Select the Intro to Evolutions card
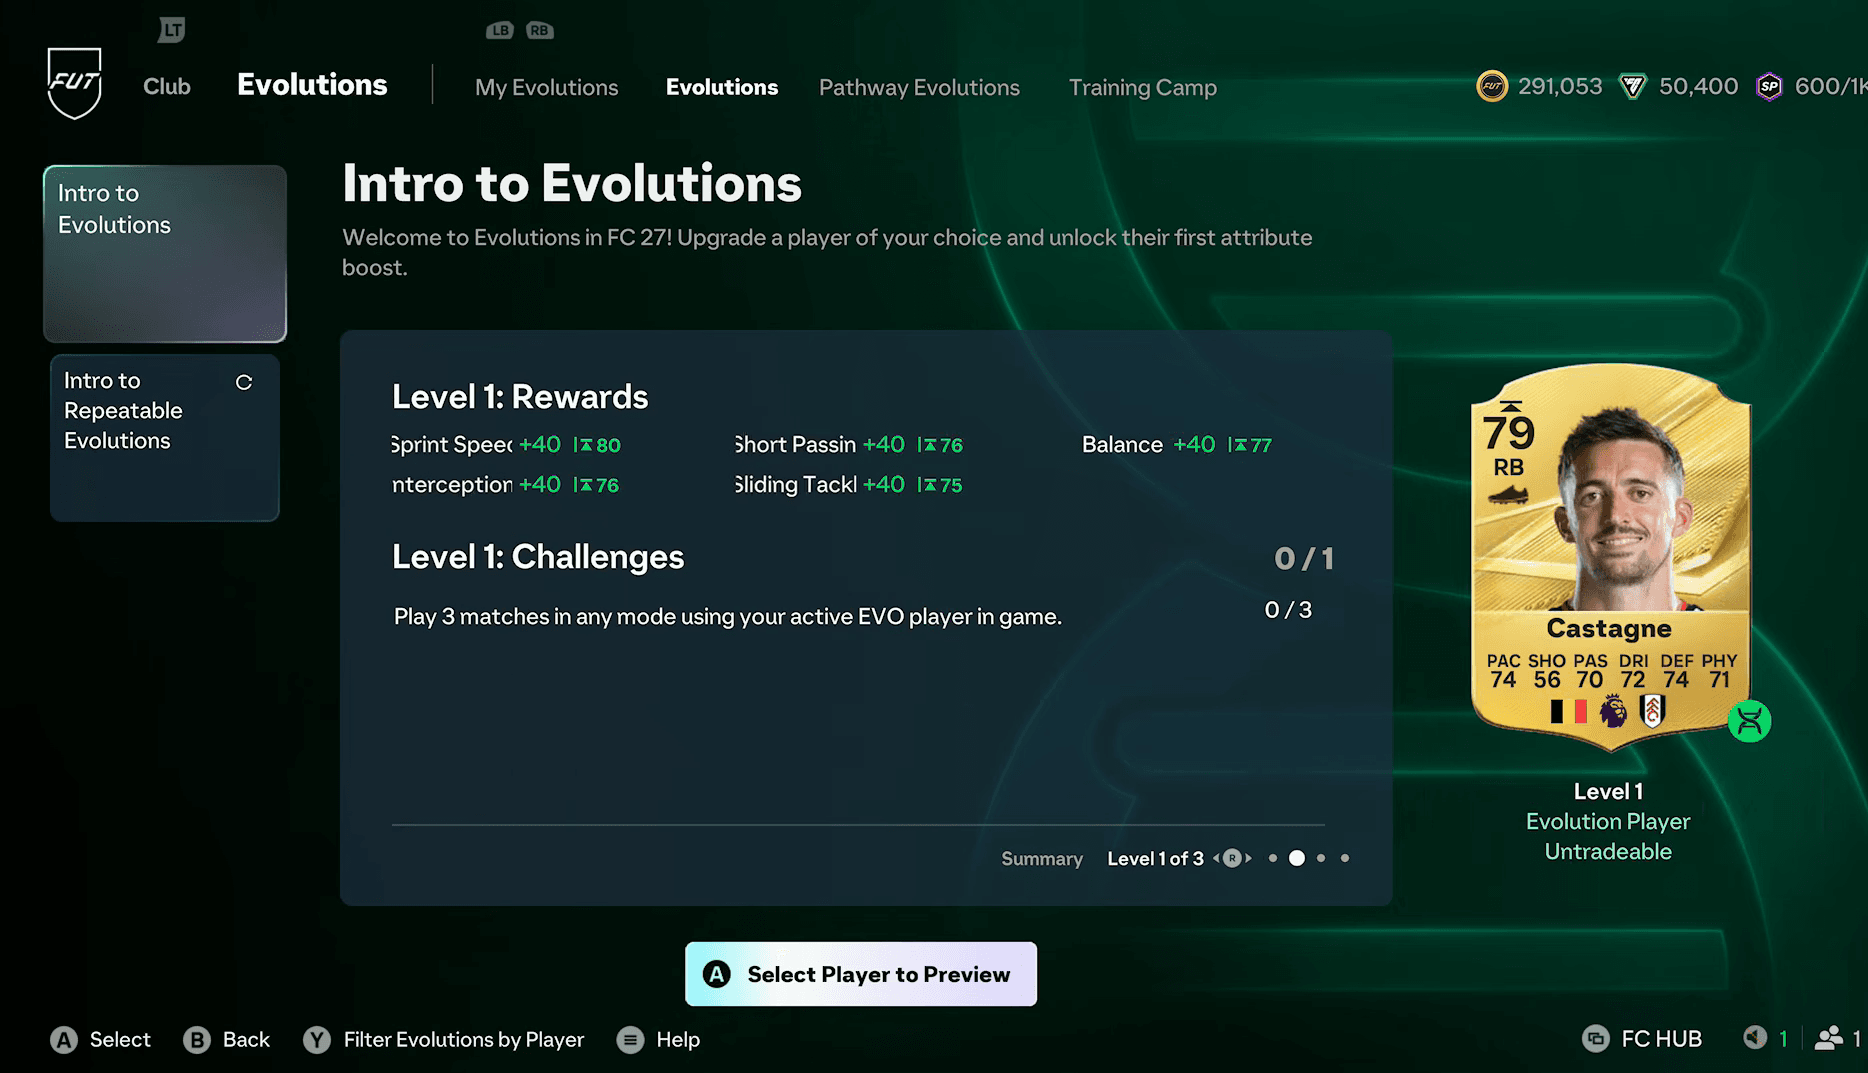Viewport: 1868px width, 1073px height. pos(165,254)
